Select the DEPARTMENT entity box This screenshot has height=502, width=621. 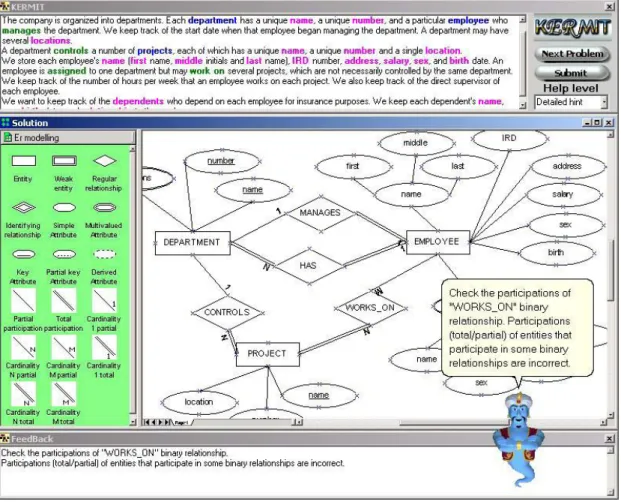point(192,243)
